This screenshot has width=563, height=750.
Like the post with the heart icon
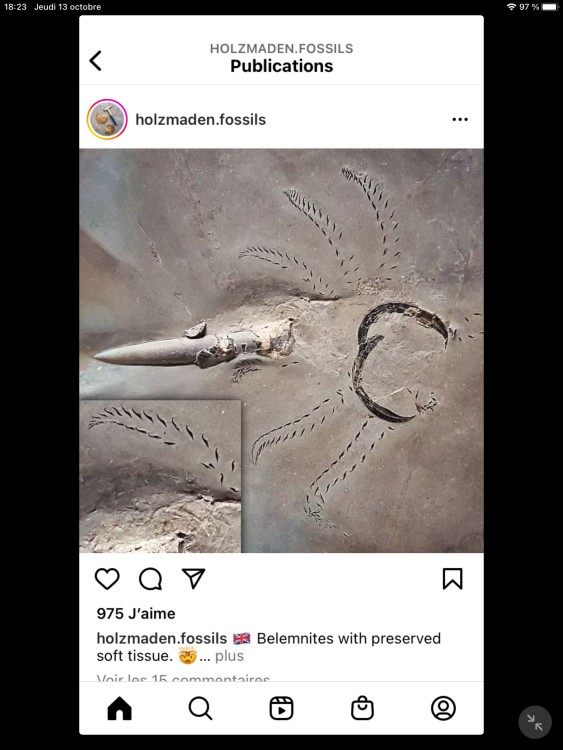(x=107, y=579)
